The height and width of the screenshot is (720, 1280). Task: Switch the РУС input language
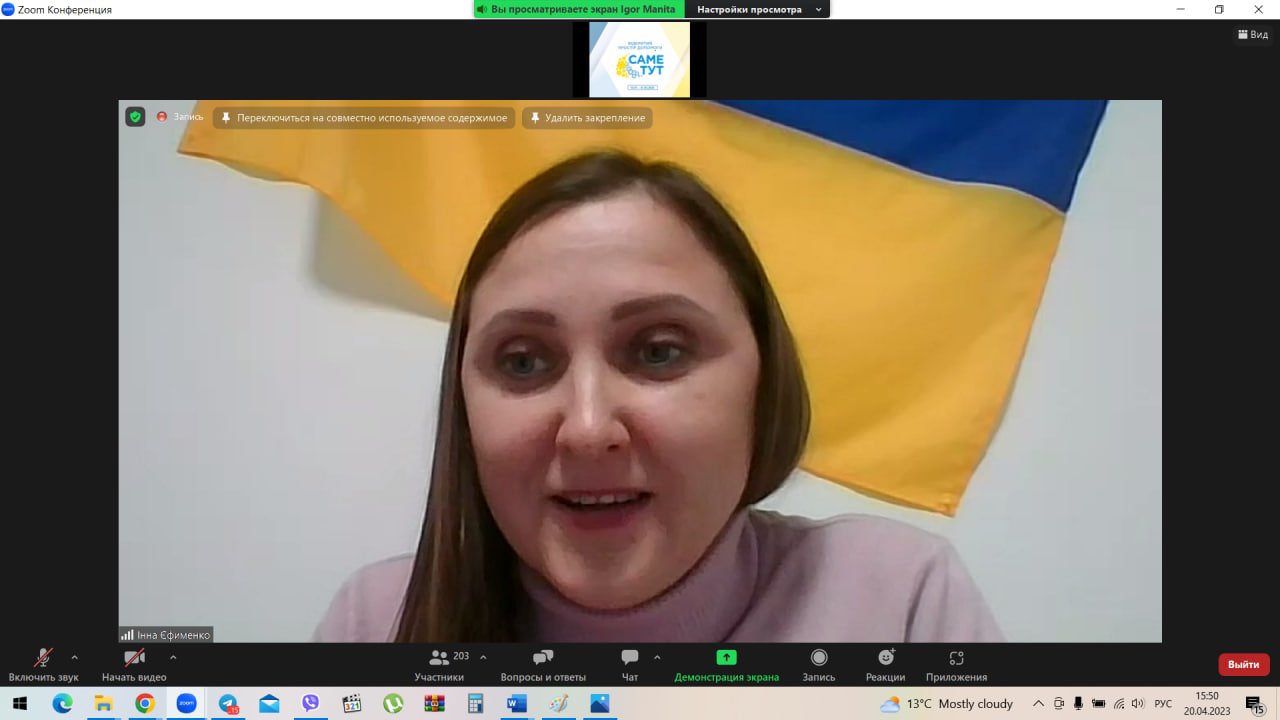click(x=1163, y=704)
